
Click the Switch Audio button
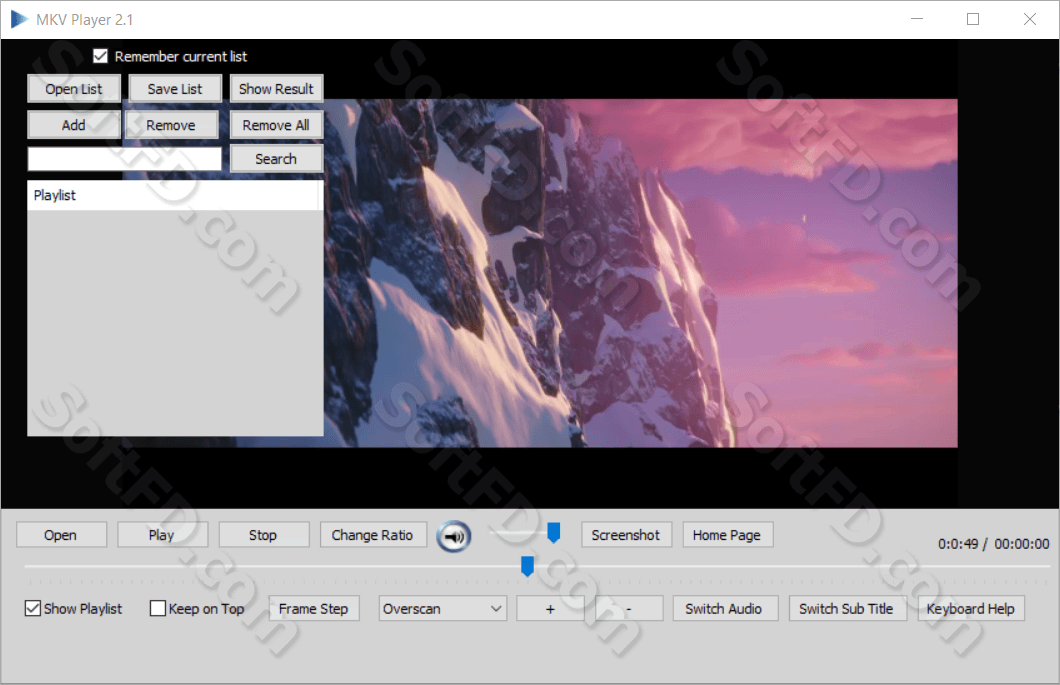725,609
